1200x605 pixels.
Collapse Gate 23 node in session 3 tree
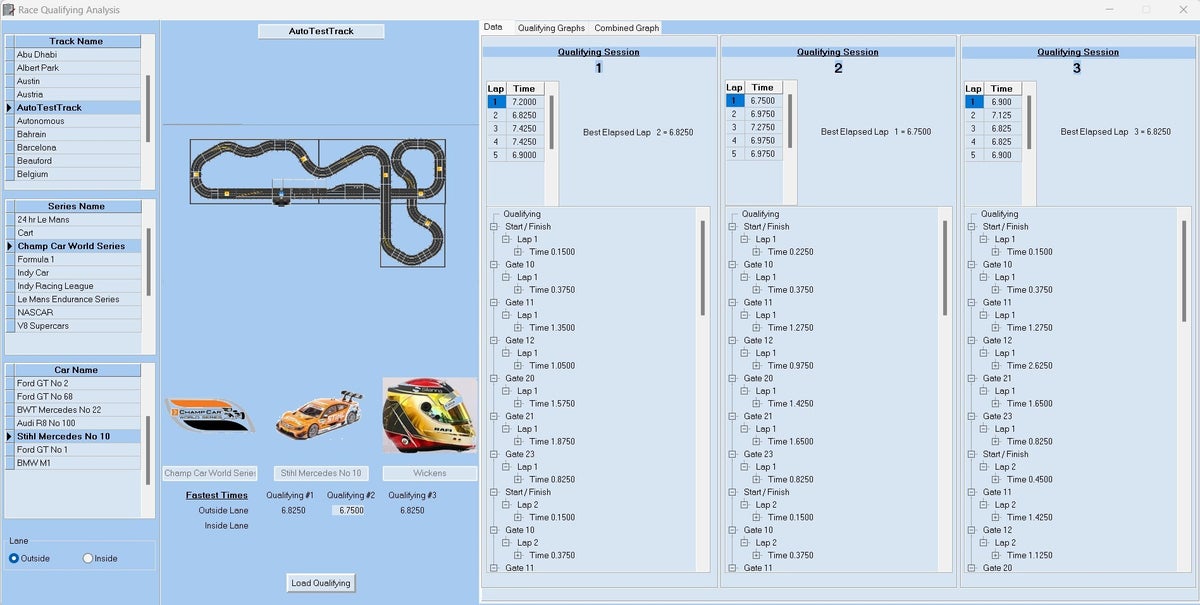pyautogui.click(x=971, y=417)
